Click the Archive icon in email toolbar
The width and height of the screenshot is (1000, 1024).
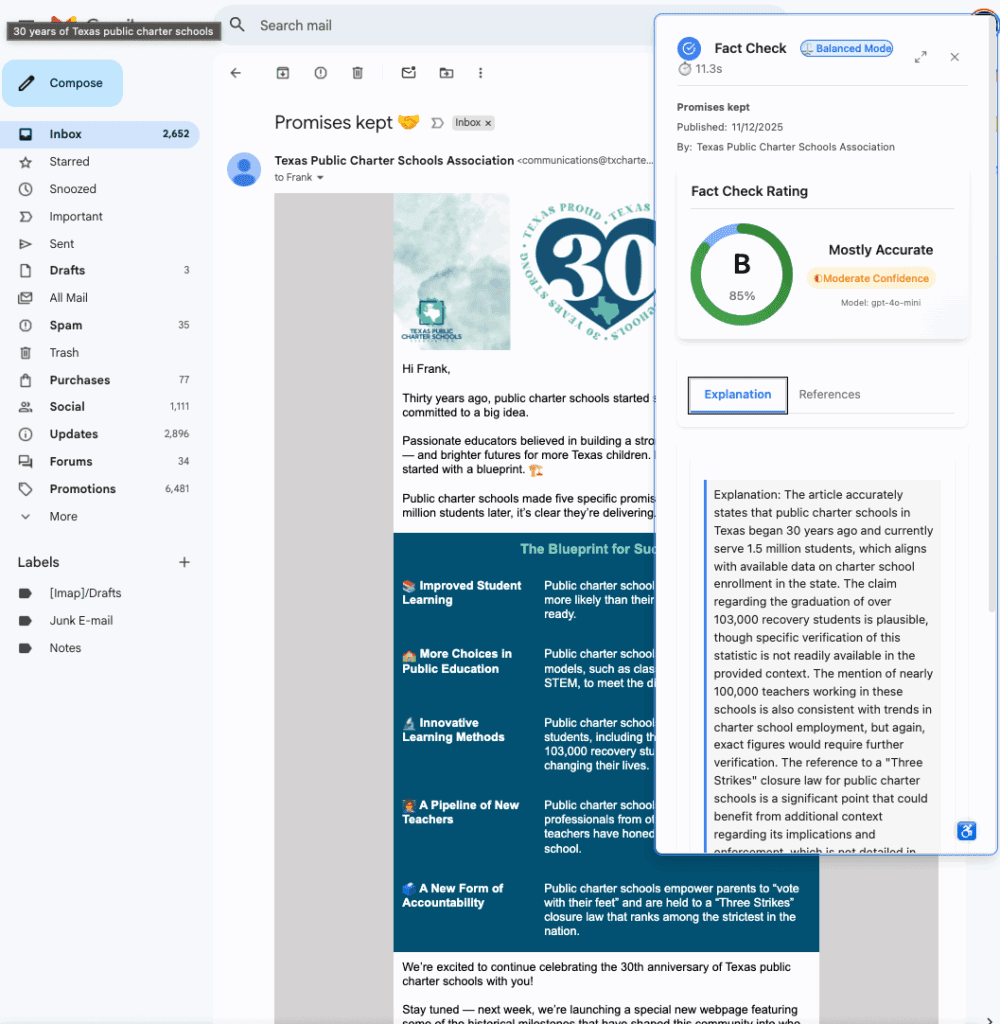coord(283,73)
